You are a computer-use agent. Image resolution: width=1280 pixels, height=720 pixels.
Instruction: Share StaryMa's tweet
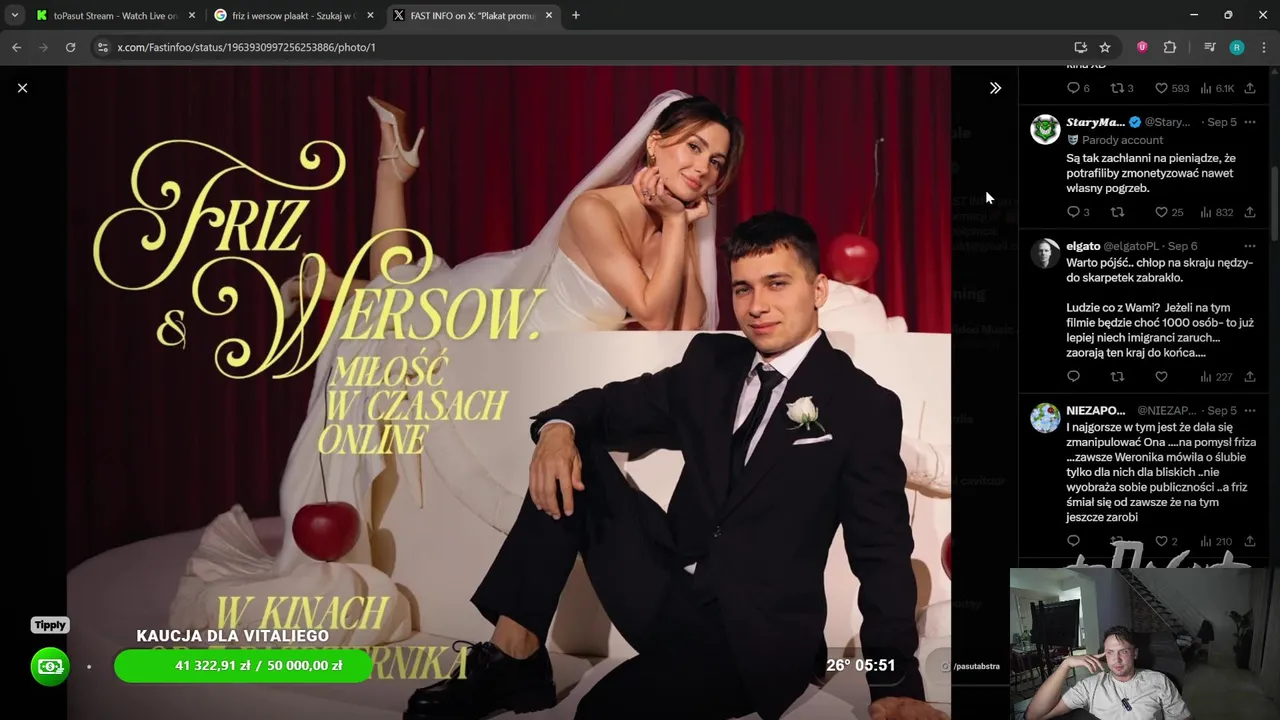pos(1250,212)
